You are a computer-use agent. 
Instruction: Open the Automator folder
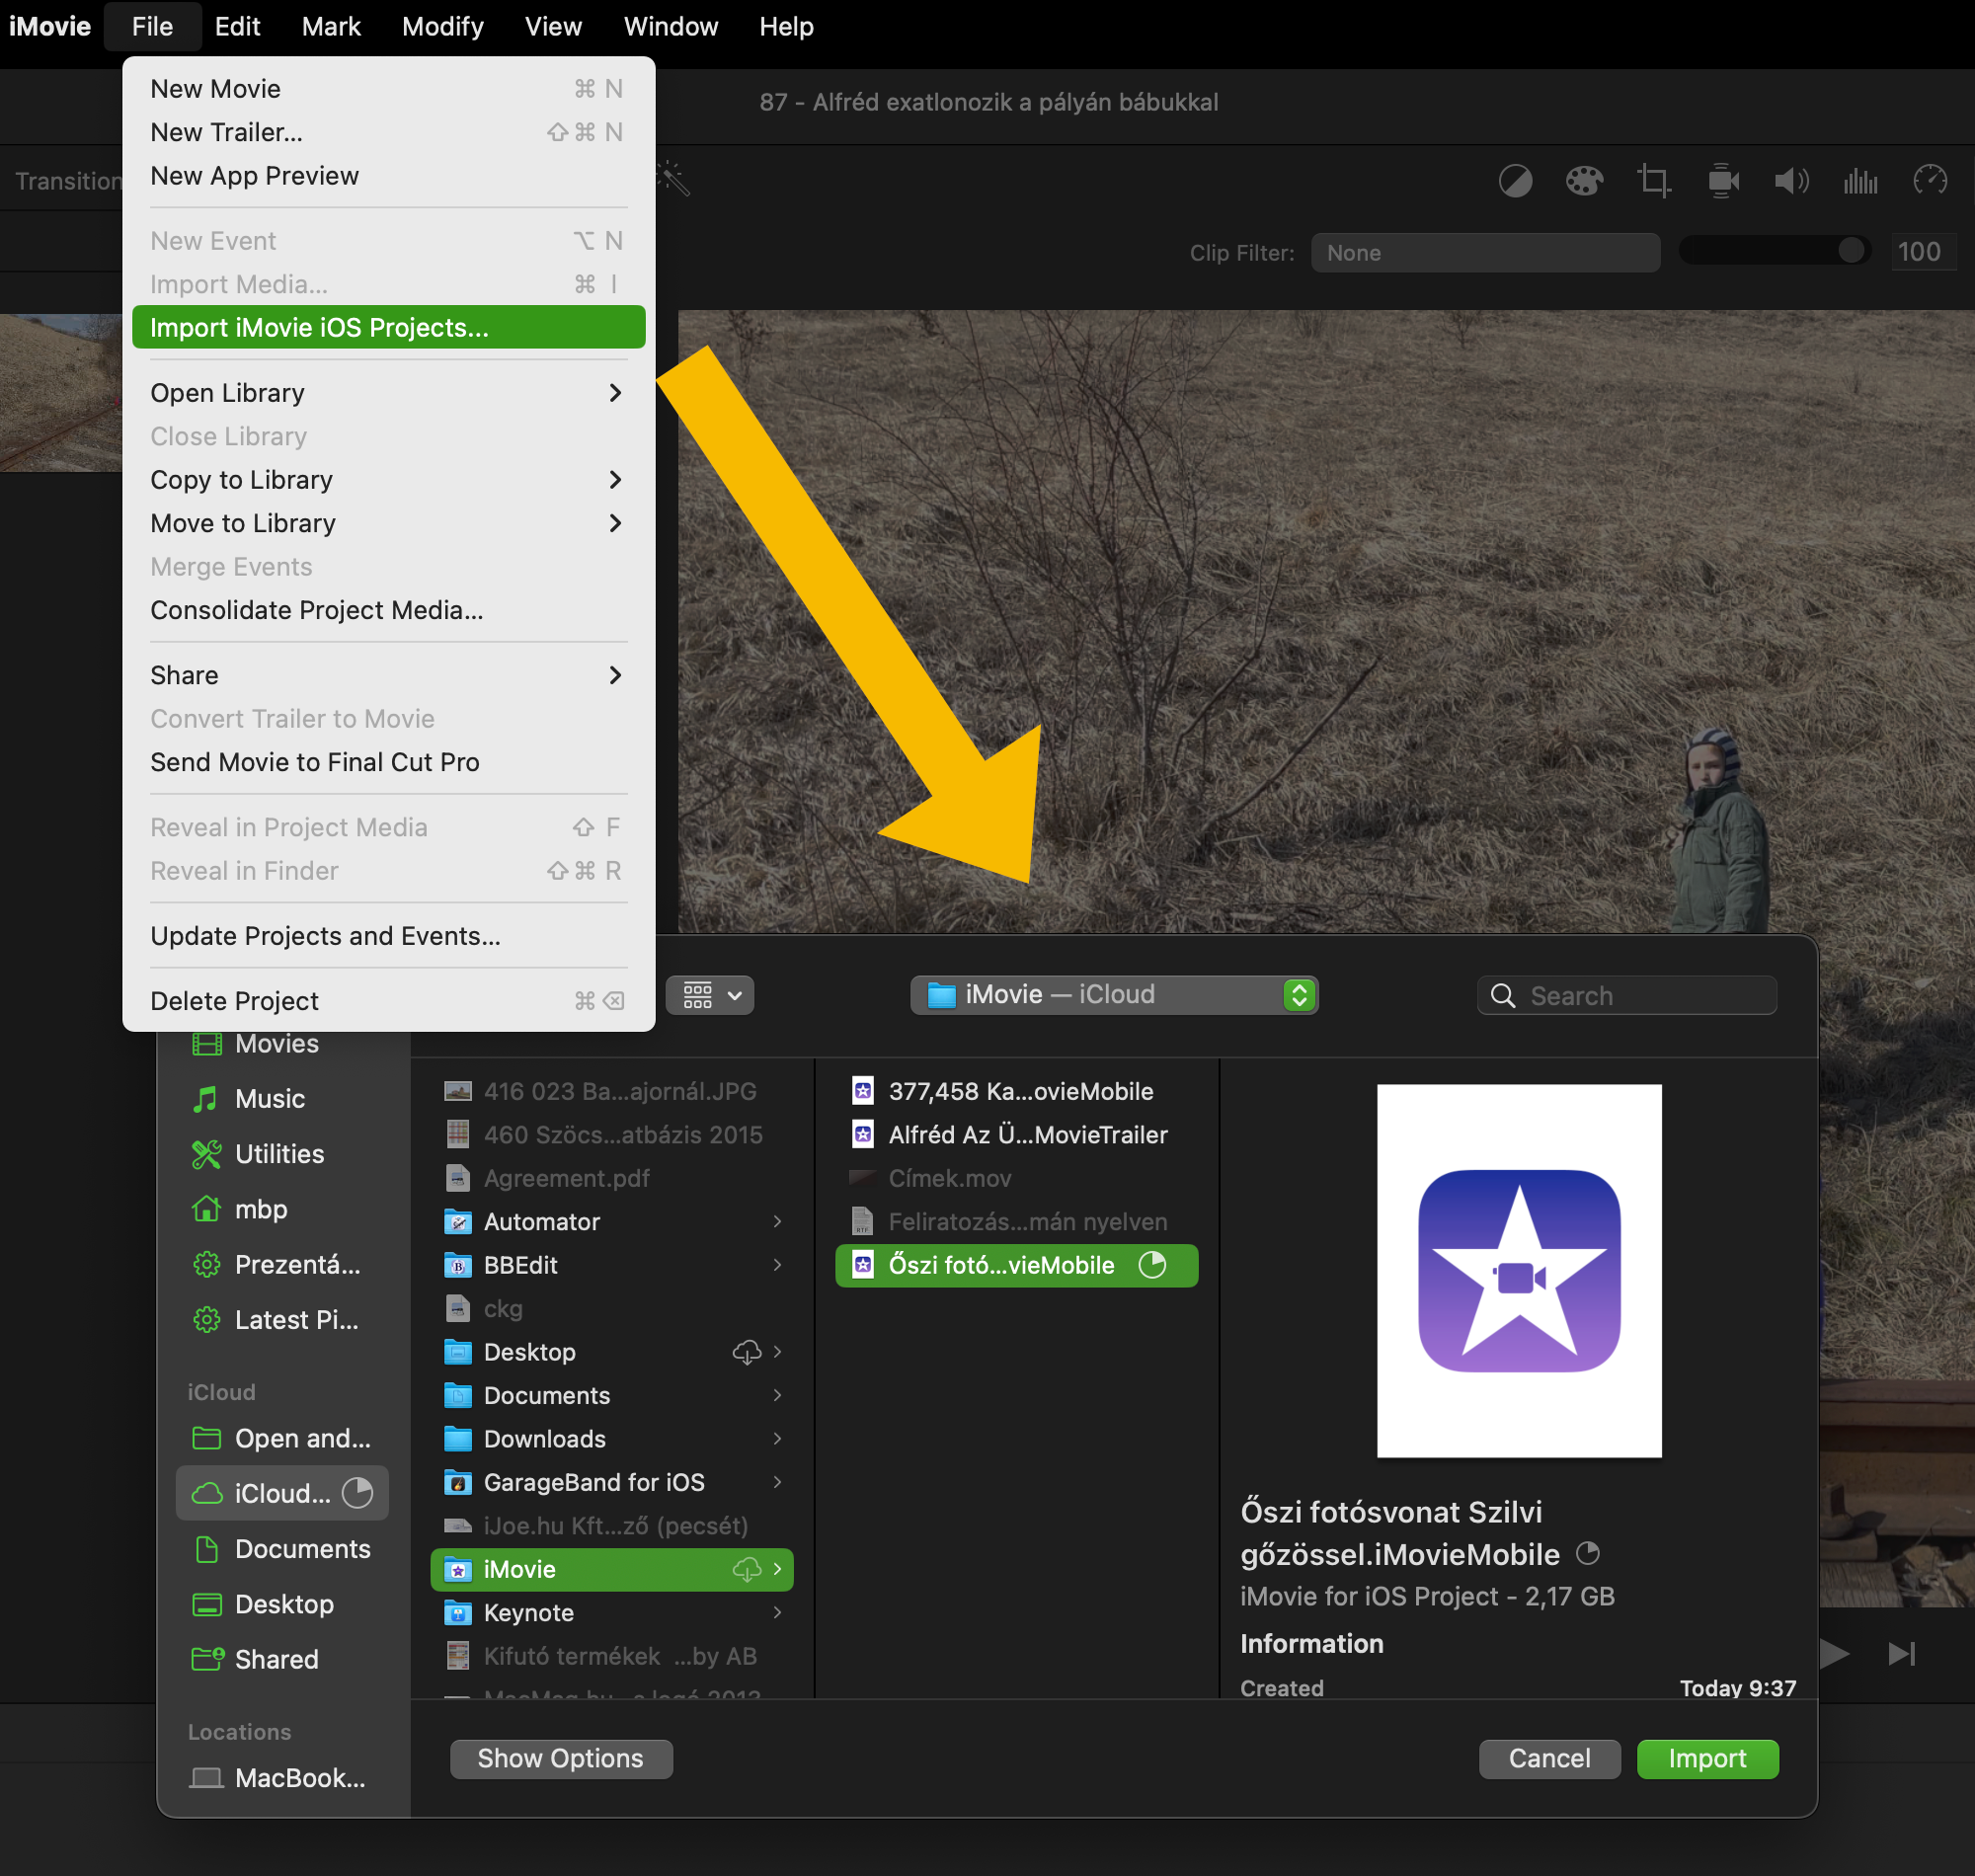(x=612, y=1222)
